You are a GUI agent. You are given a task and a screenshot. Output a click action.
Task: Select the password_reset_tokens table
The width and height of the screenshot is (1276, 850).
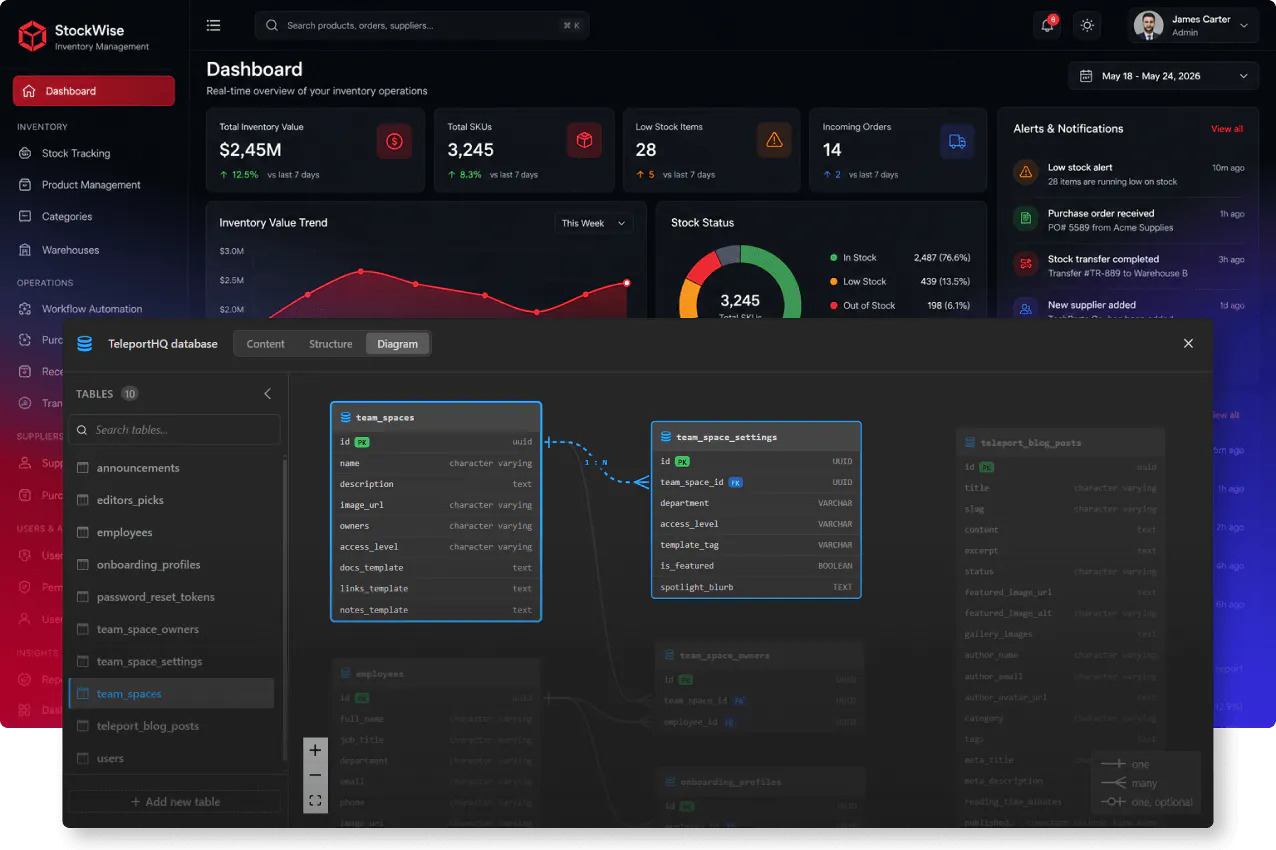coord(171,597)
